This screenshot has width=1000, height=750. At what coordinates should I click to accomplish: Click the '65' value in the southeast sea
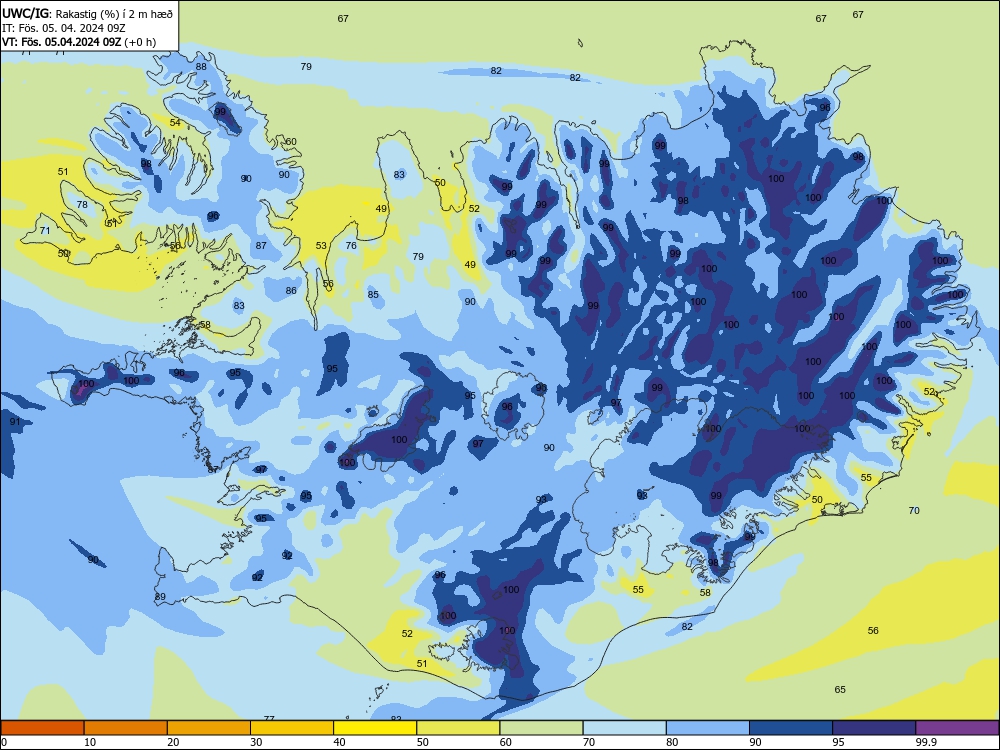tap(840, 689)
